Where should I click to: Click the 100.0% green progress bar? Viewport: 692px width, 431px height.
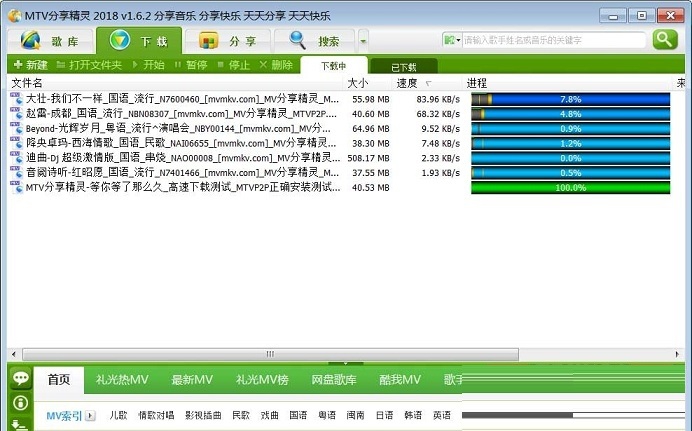point(570,187)
